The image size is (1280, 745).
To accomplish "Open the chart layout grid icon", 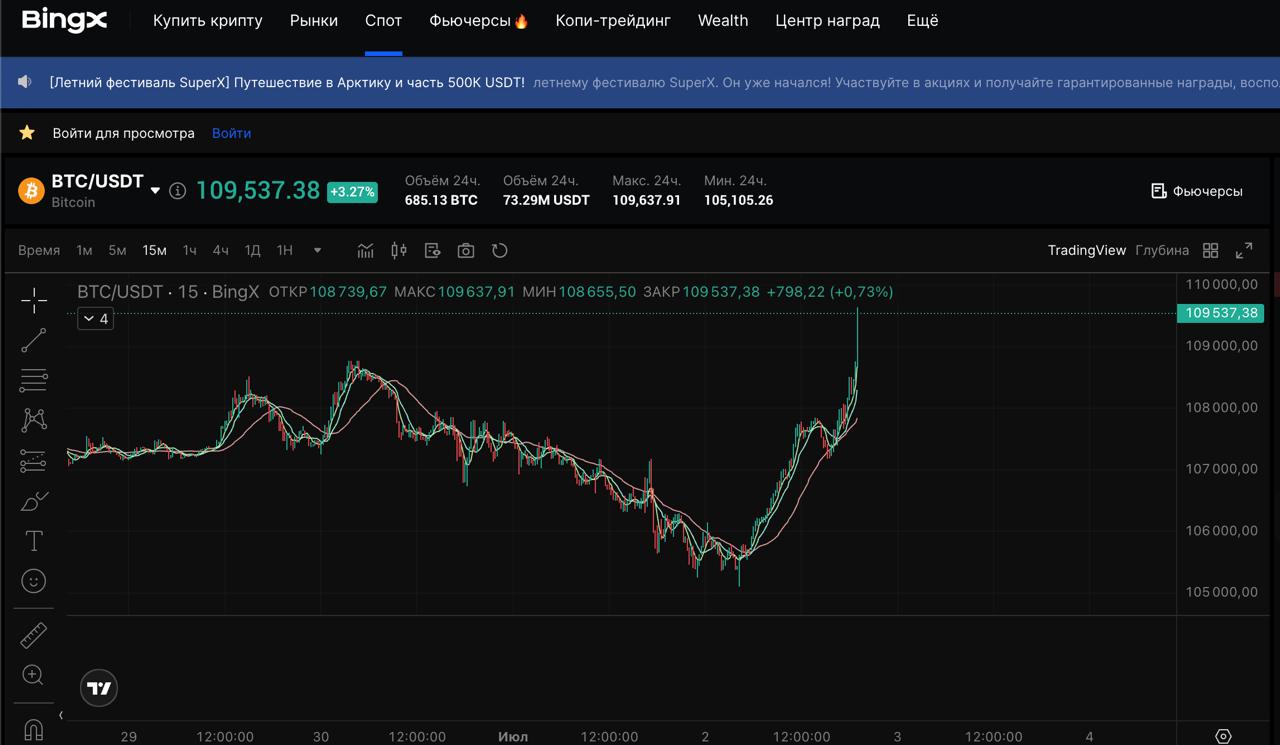I will [x=1211, y=250].
